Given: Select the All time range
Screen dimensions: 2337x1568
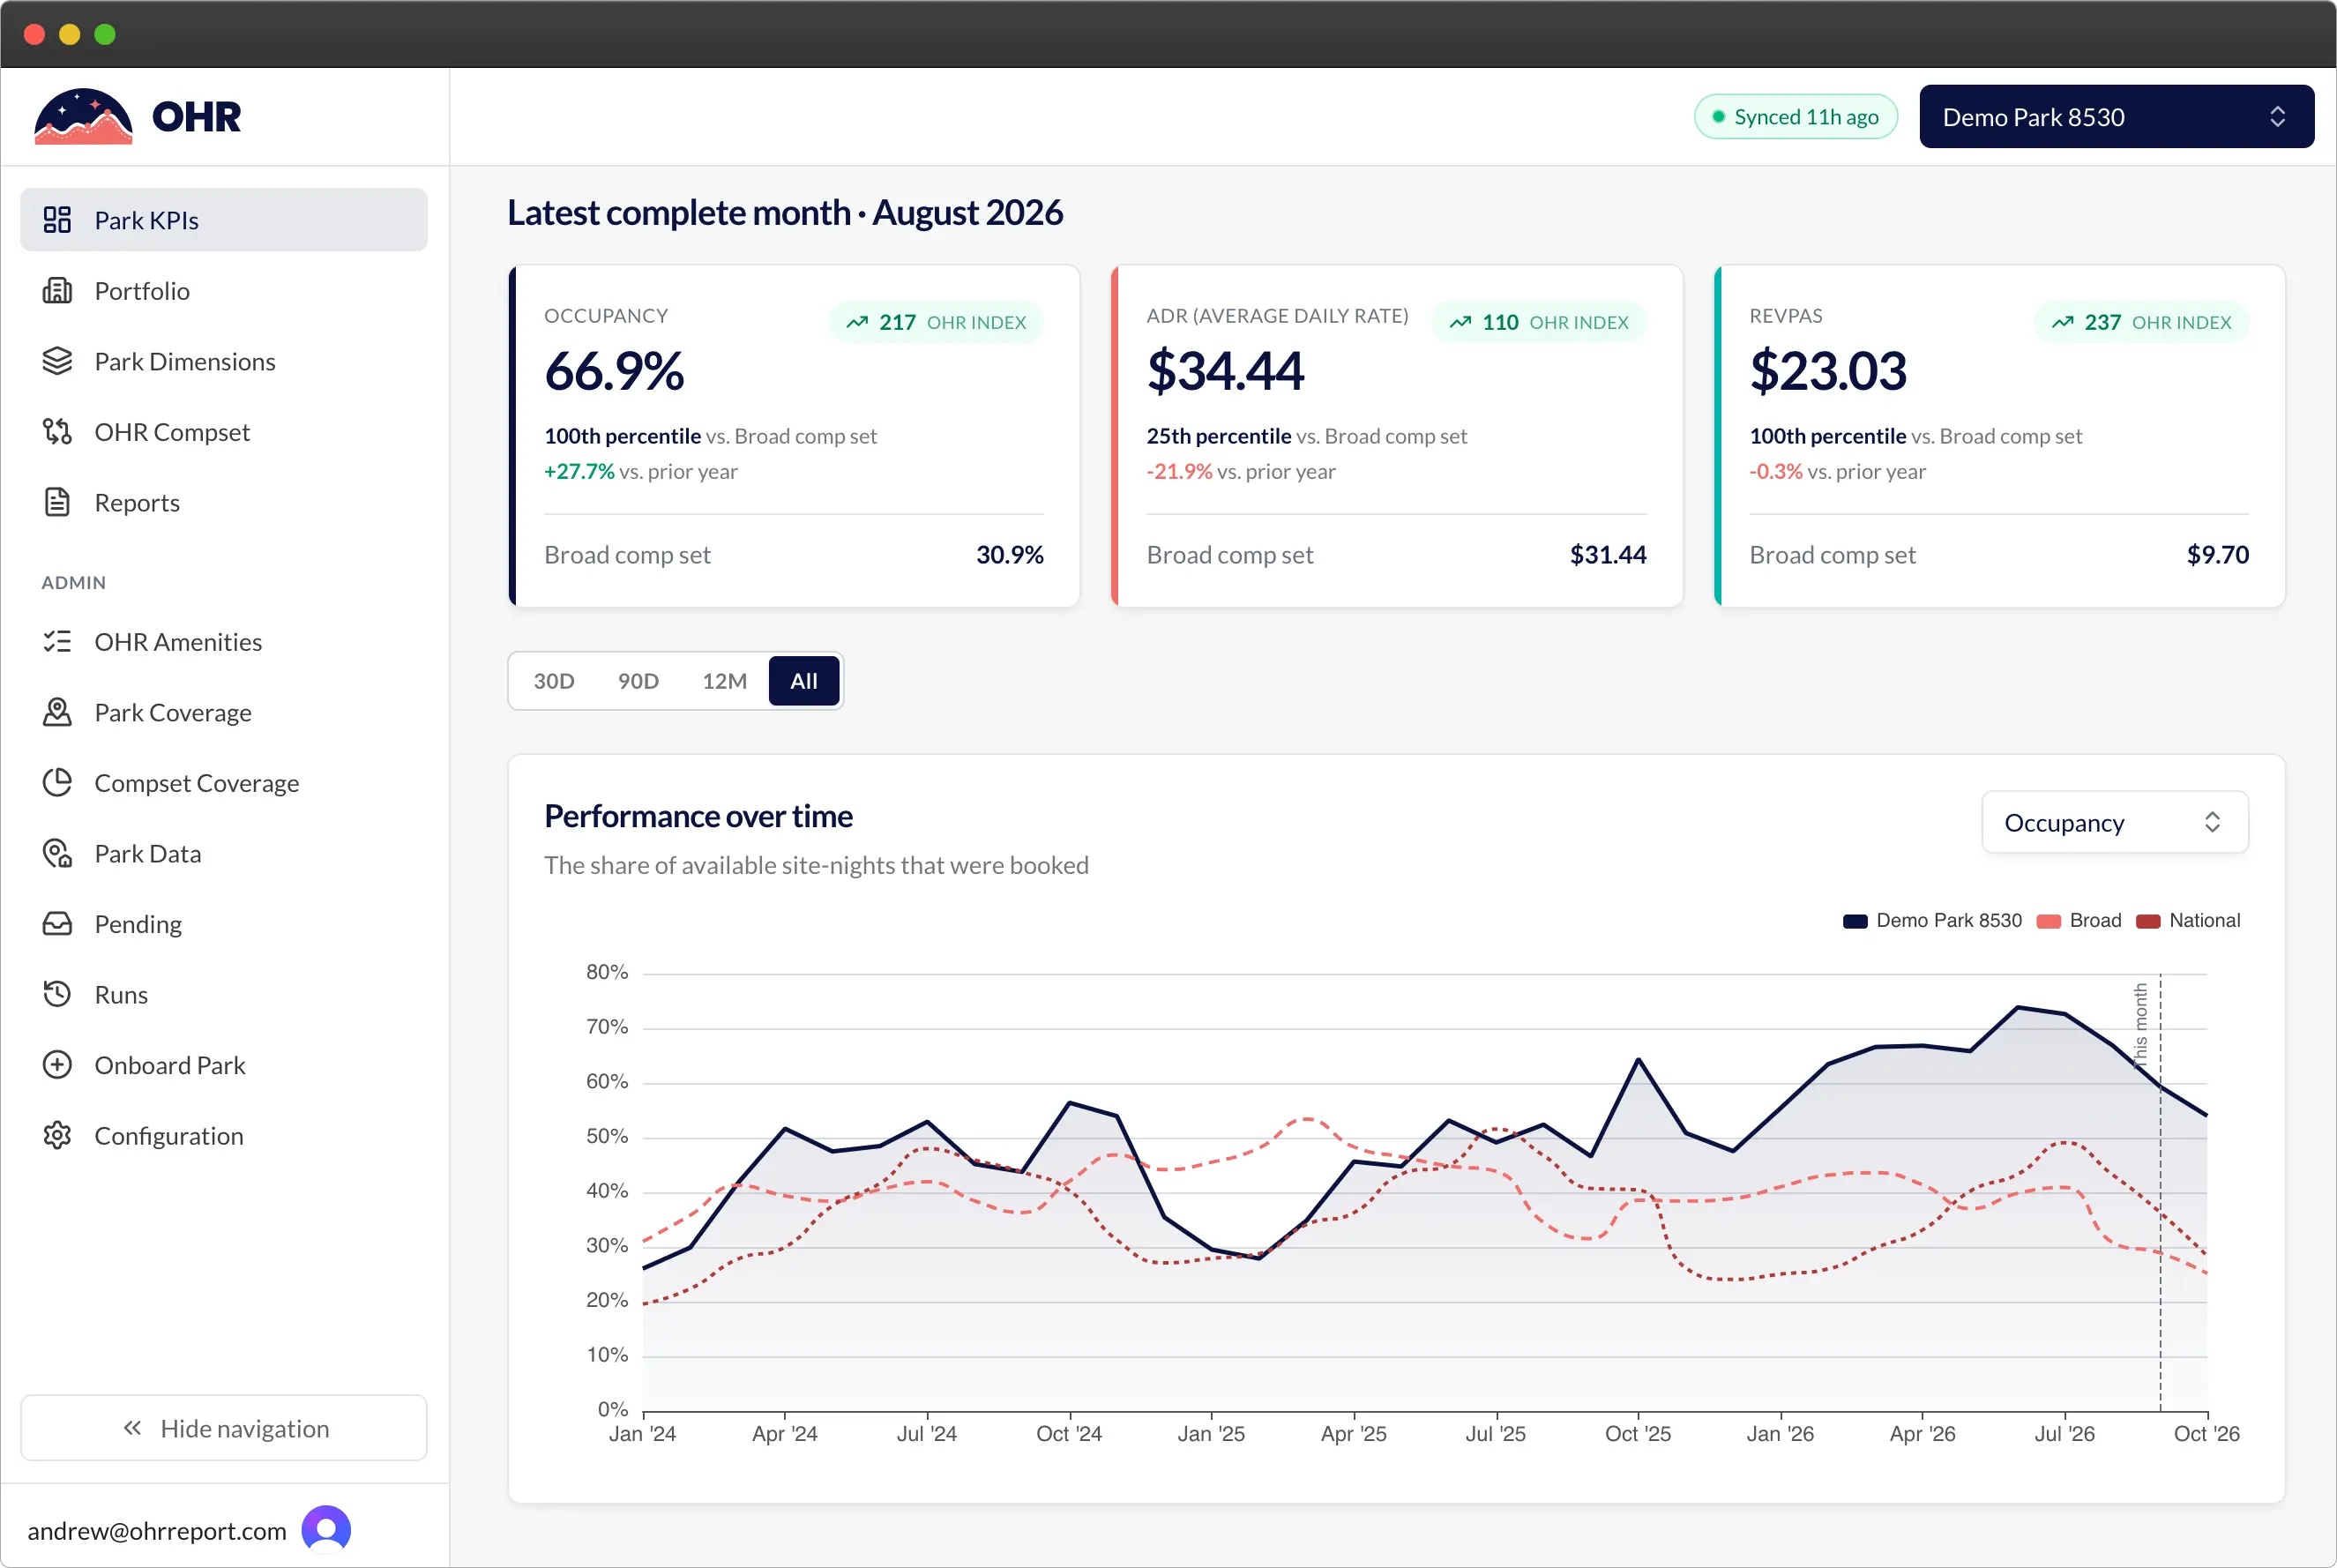Looking at the screenshot, I should [x=804, y=681].
